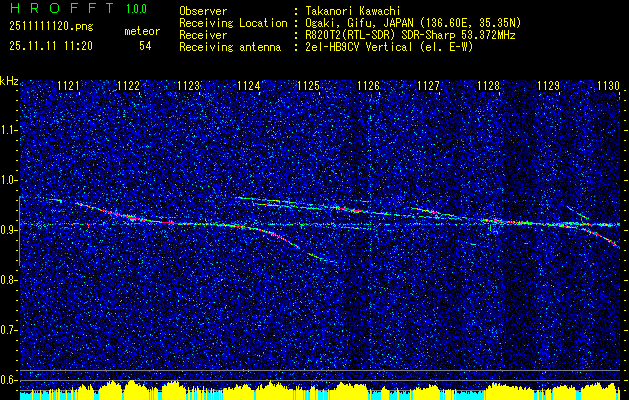Image resolution: width=629 pixels, height=400 pixels.
Task: Click the 1128 time marker
Action: click(x=489, y=85)
